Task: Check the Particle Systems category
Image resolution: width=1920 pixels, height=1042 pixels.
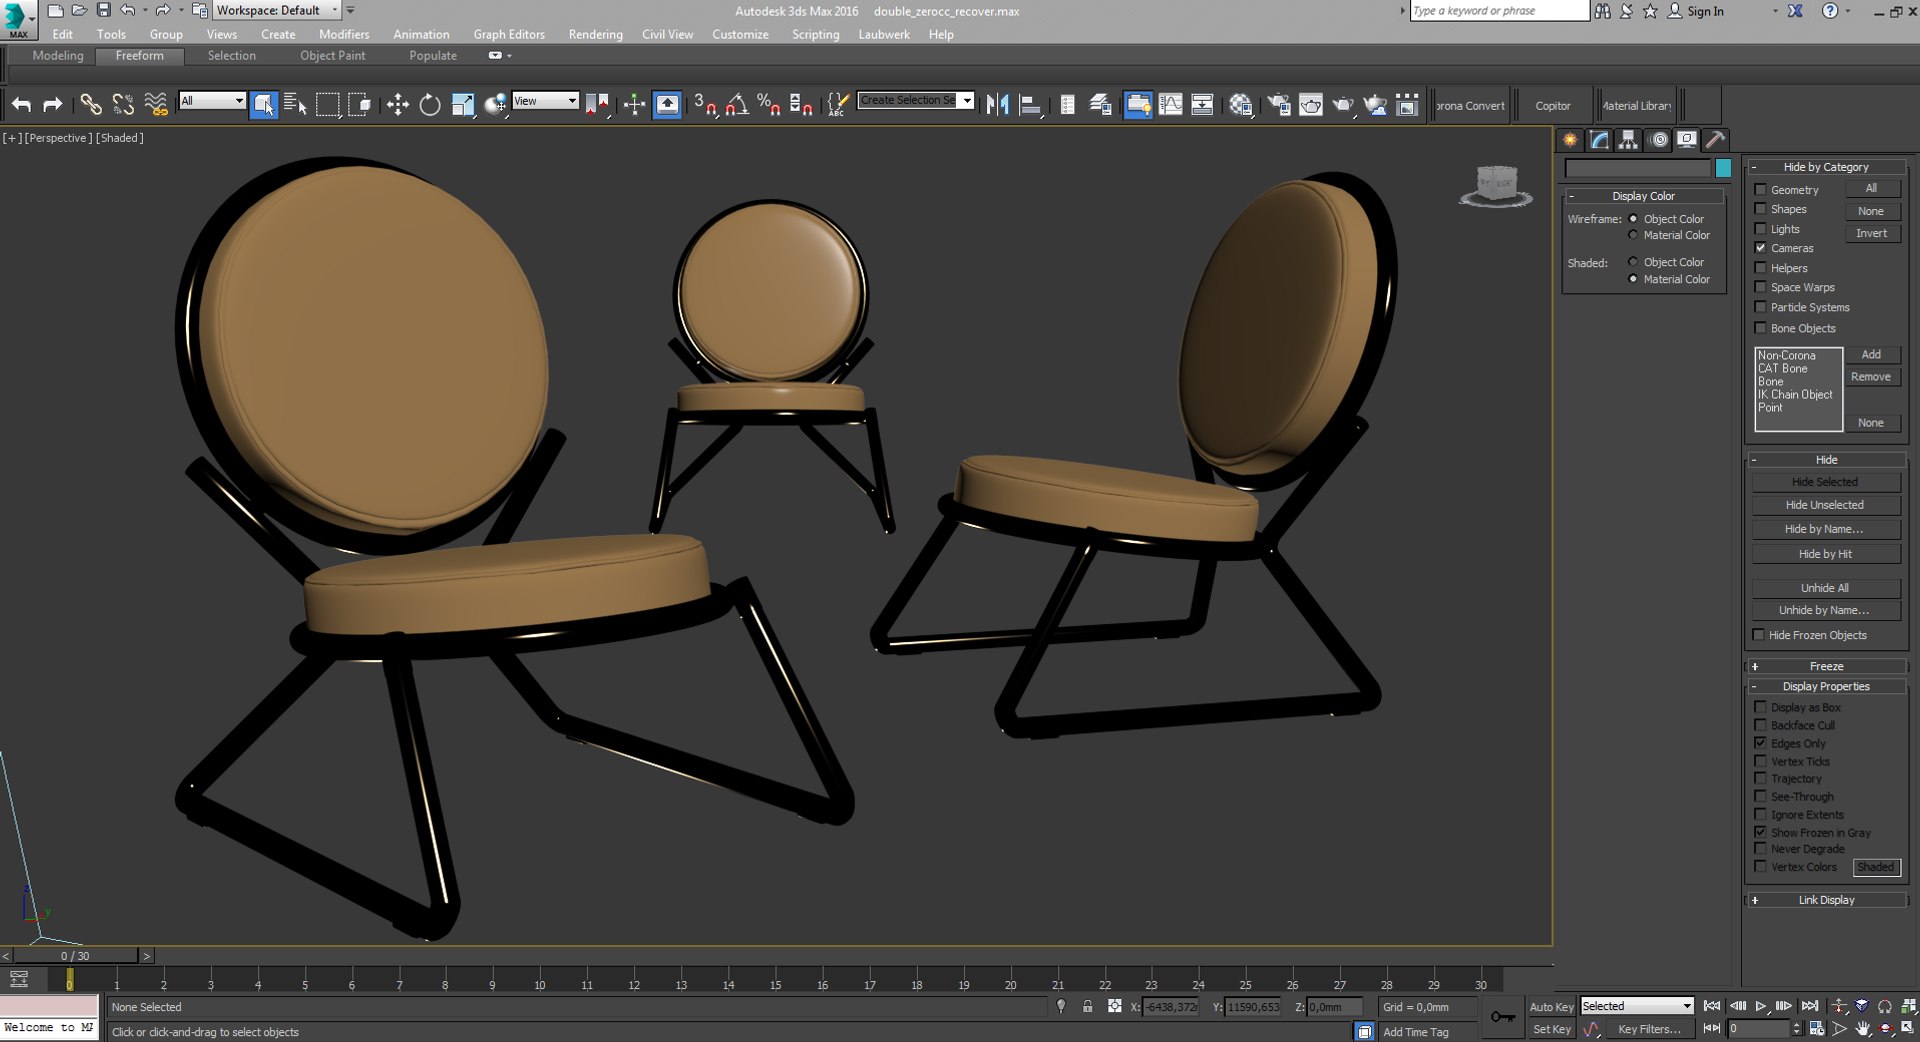Action: 1761,307
